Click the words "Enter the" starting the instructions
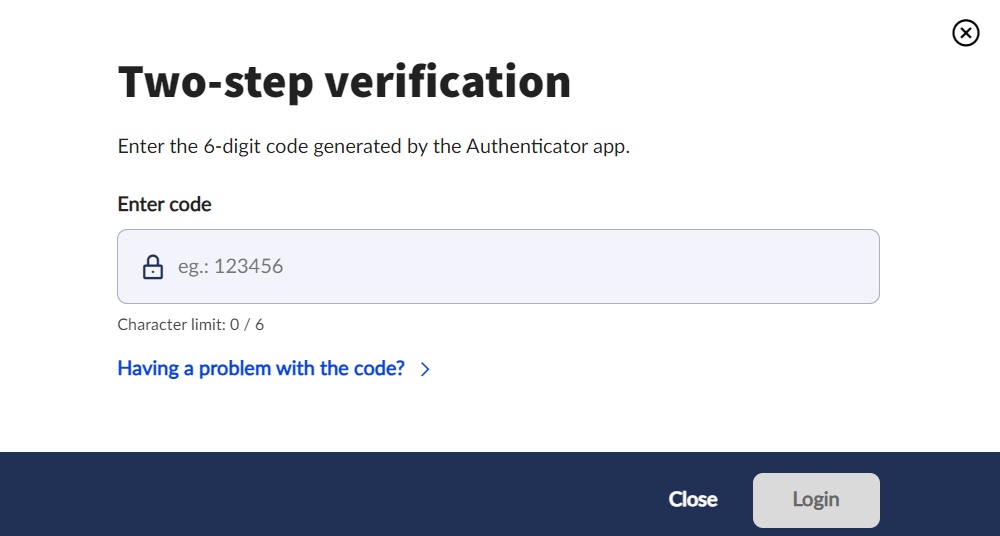1000x536 pixels. pos(157,147)
